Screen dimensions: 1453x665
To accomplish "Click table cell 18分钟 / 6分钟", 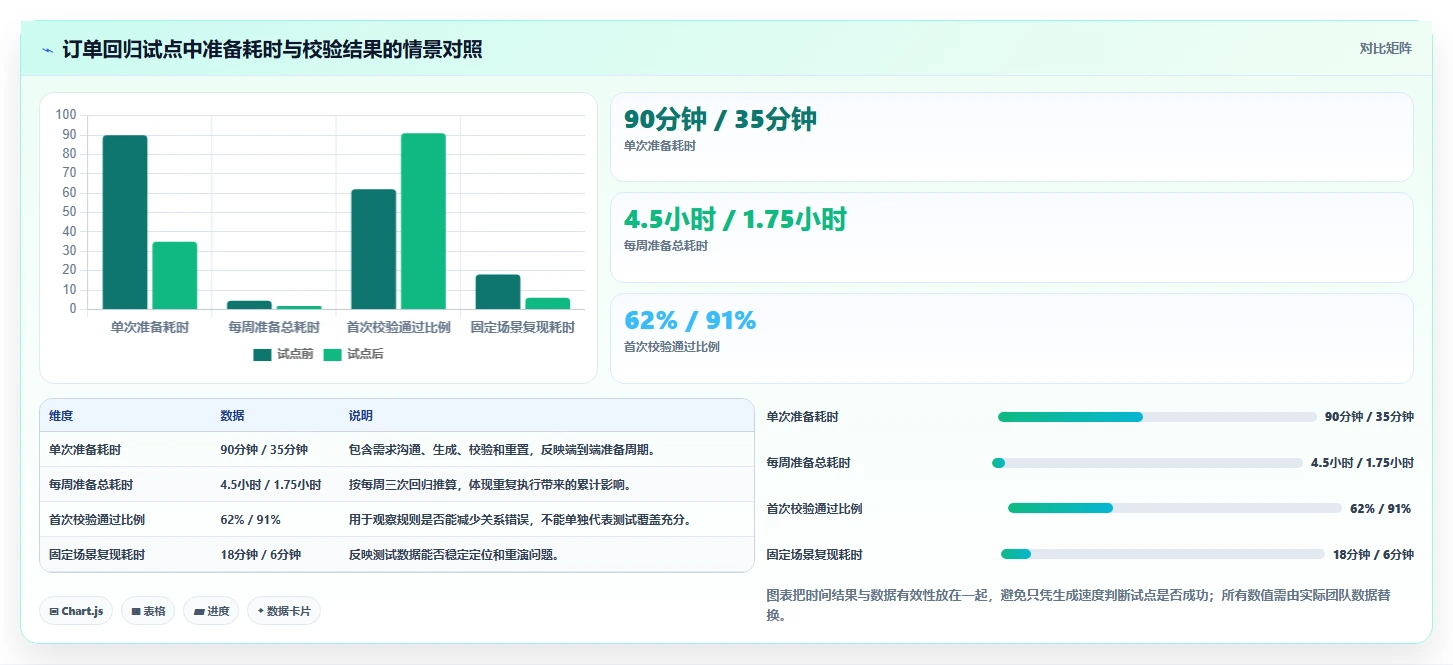I will click(x=261, y=555).
